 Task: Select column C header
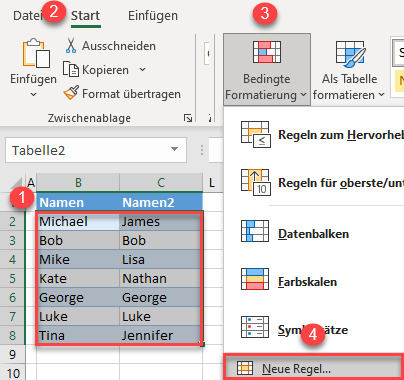[x=161, y=182]
